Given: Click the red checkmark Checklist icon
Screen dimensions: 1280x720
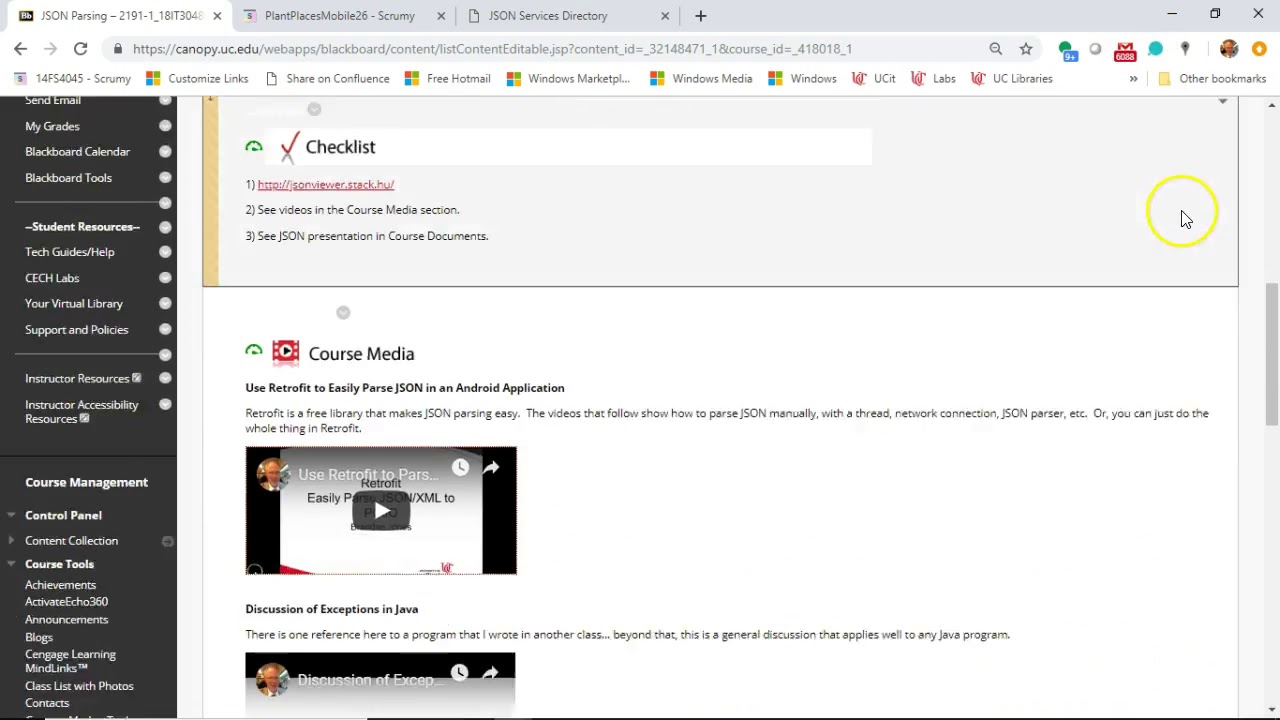Looking at the screenshot, I should tap(289, 148).
